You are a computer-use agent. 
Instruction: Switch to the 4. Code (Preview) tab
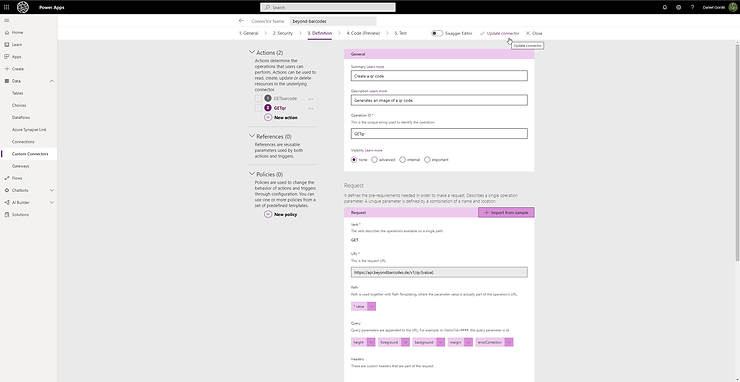(363, 34)
